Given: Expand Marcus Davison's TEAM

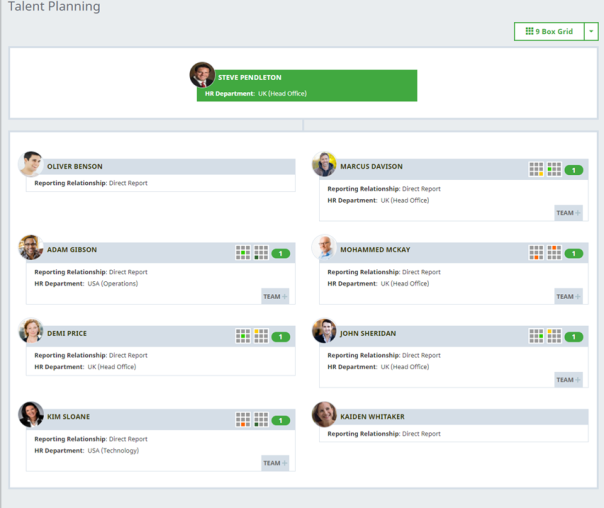Looking at the screenshot, I should coord(568,213).
